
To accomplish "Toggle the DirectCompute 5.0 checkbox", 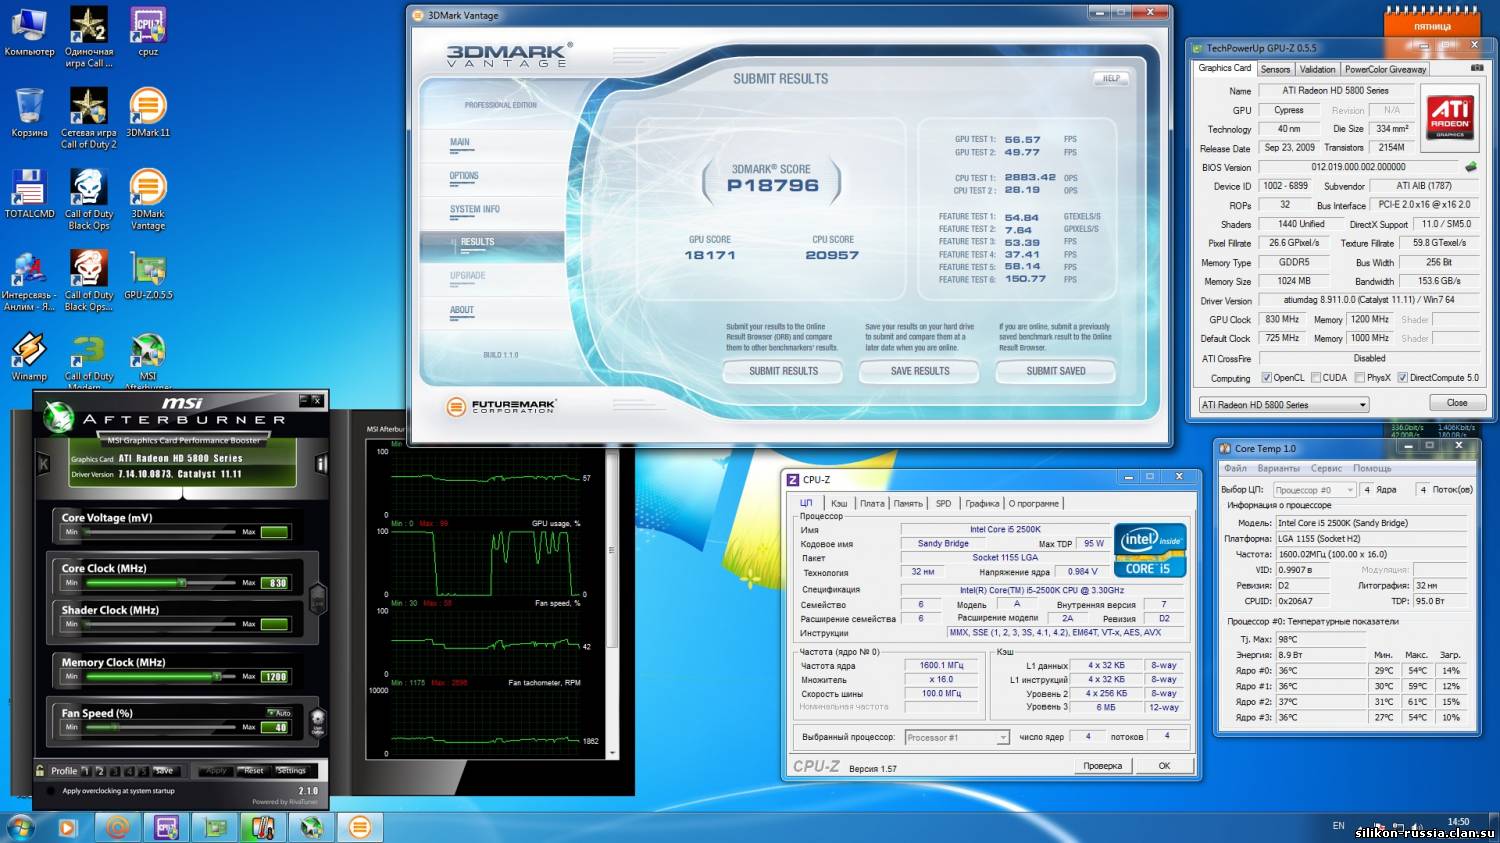I will click(x=1403, y=378).
